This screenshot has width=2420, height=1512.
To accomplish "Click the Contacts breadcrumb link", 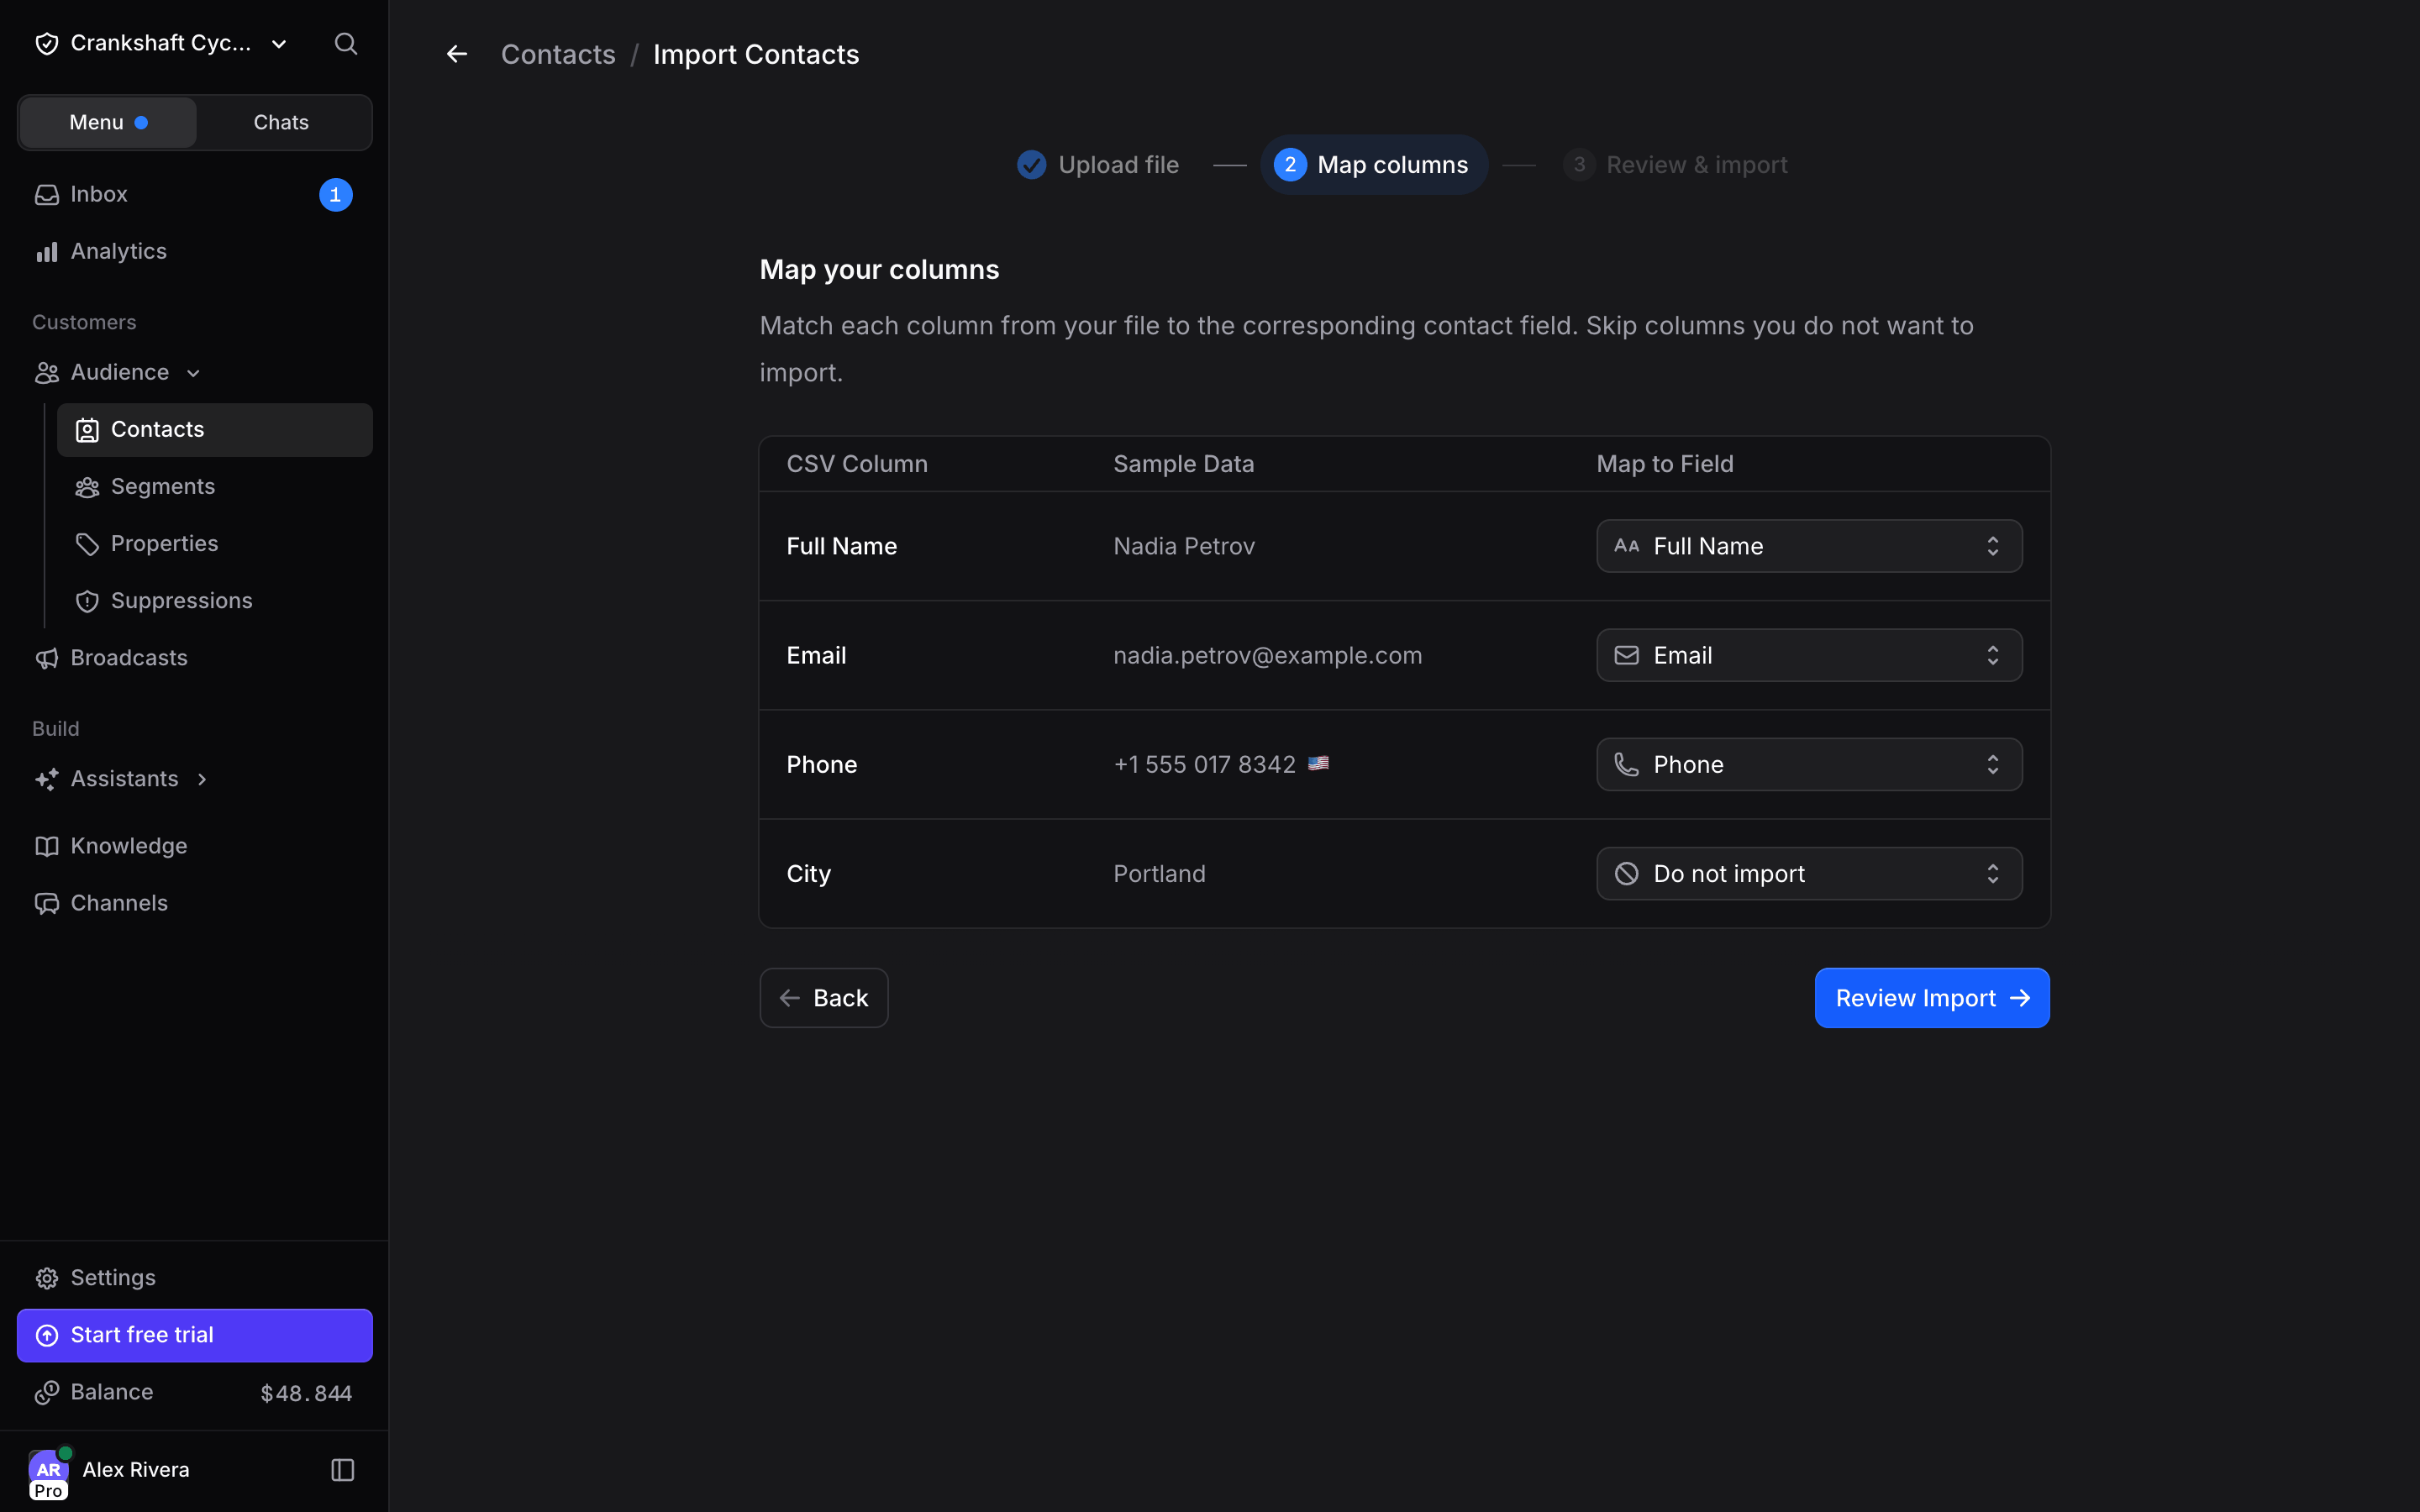I will pos(558,54).
